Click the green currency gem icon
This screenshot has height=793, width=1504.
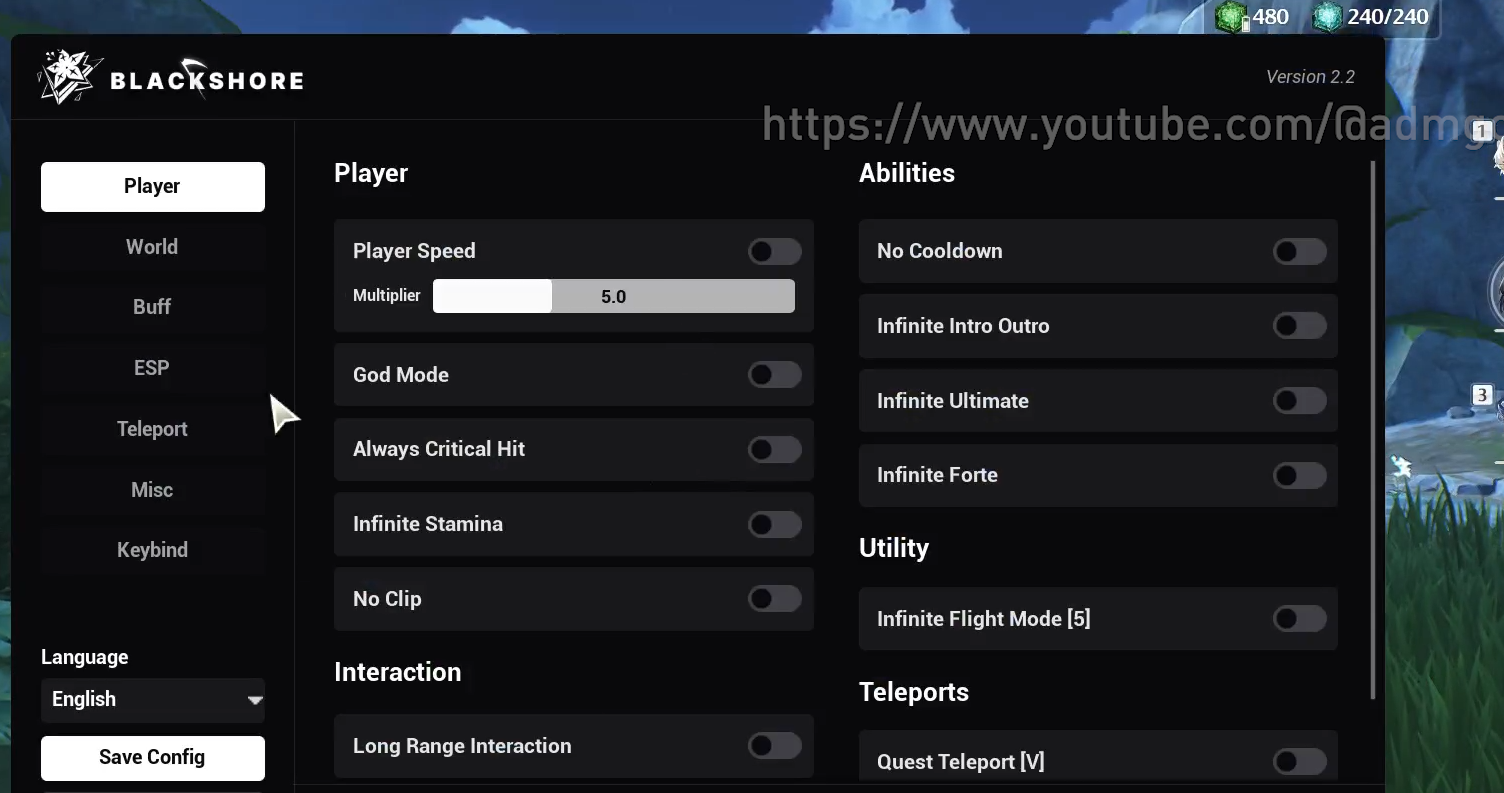click(x=1231, y=17)
